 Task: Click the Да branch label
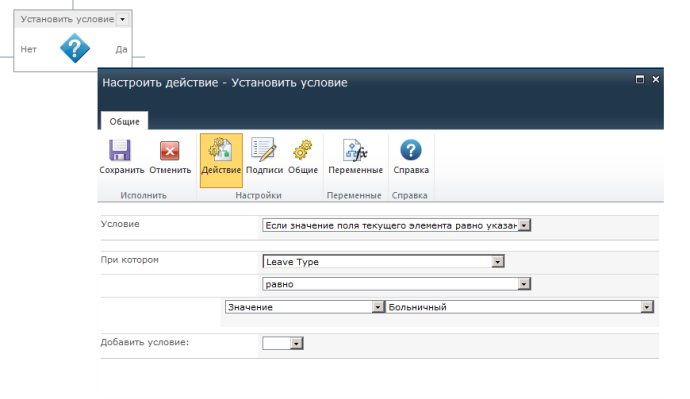pos(121,49)
